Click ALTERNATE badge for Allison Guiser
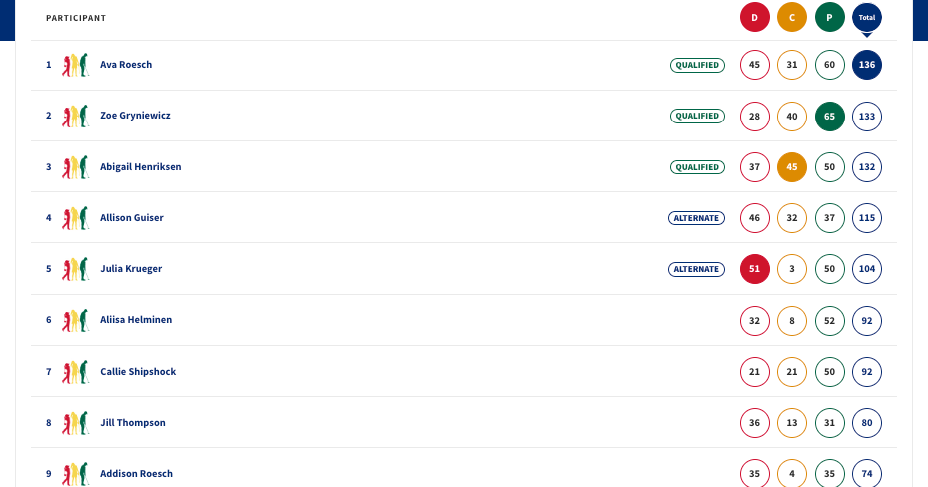Screen dimensions: 928x487 [696, 218]
